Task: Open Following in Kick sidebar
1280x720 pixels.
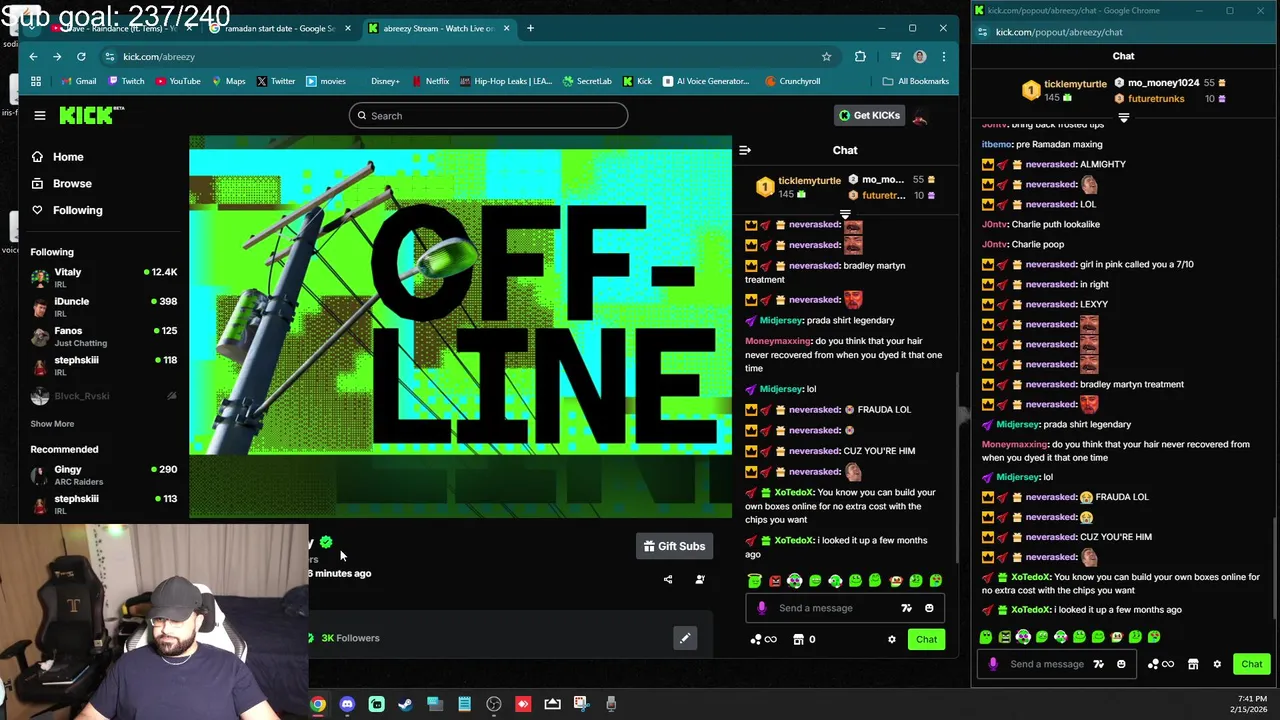Action: (x=77, y=210)
